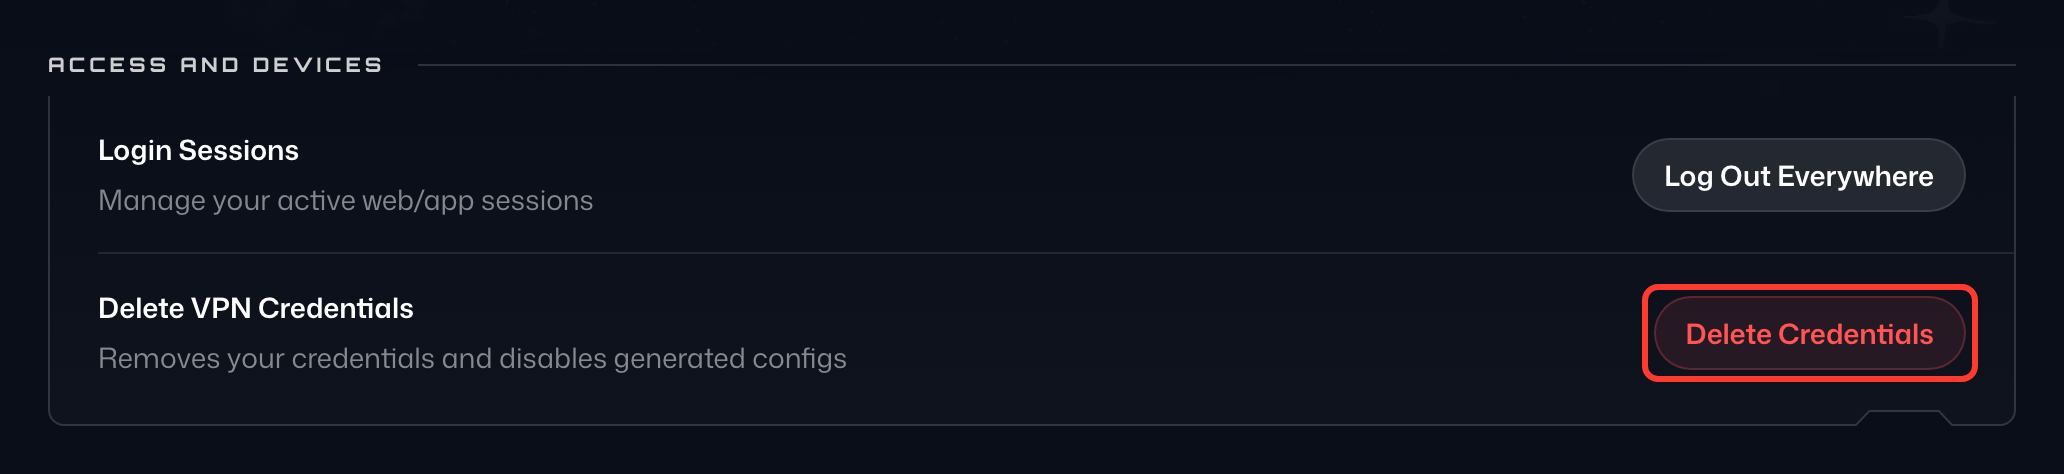The height and width of the screenshot is (474, 2064).
Task: Click the 'Manage your active web/app sessions' text
Action: (346, 200)
